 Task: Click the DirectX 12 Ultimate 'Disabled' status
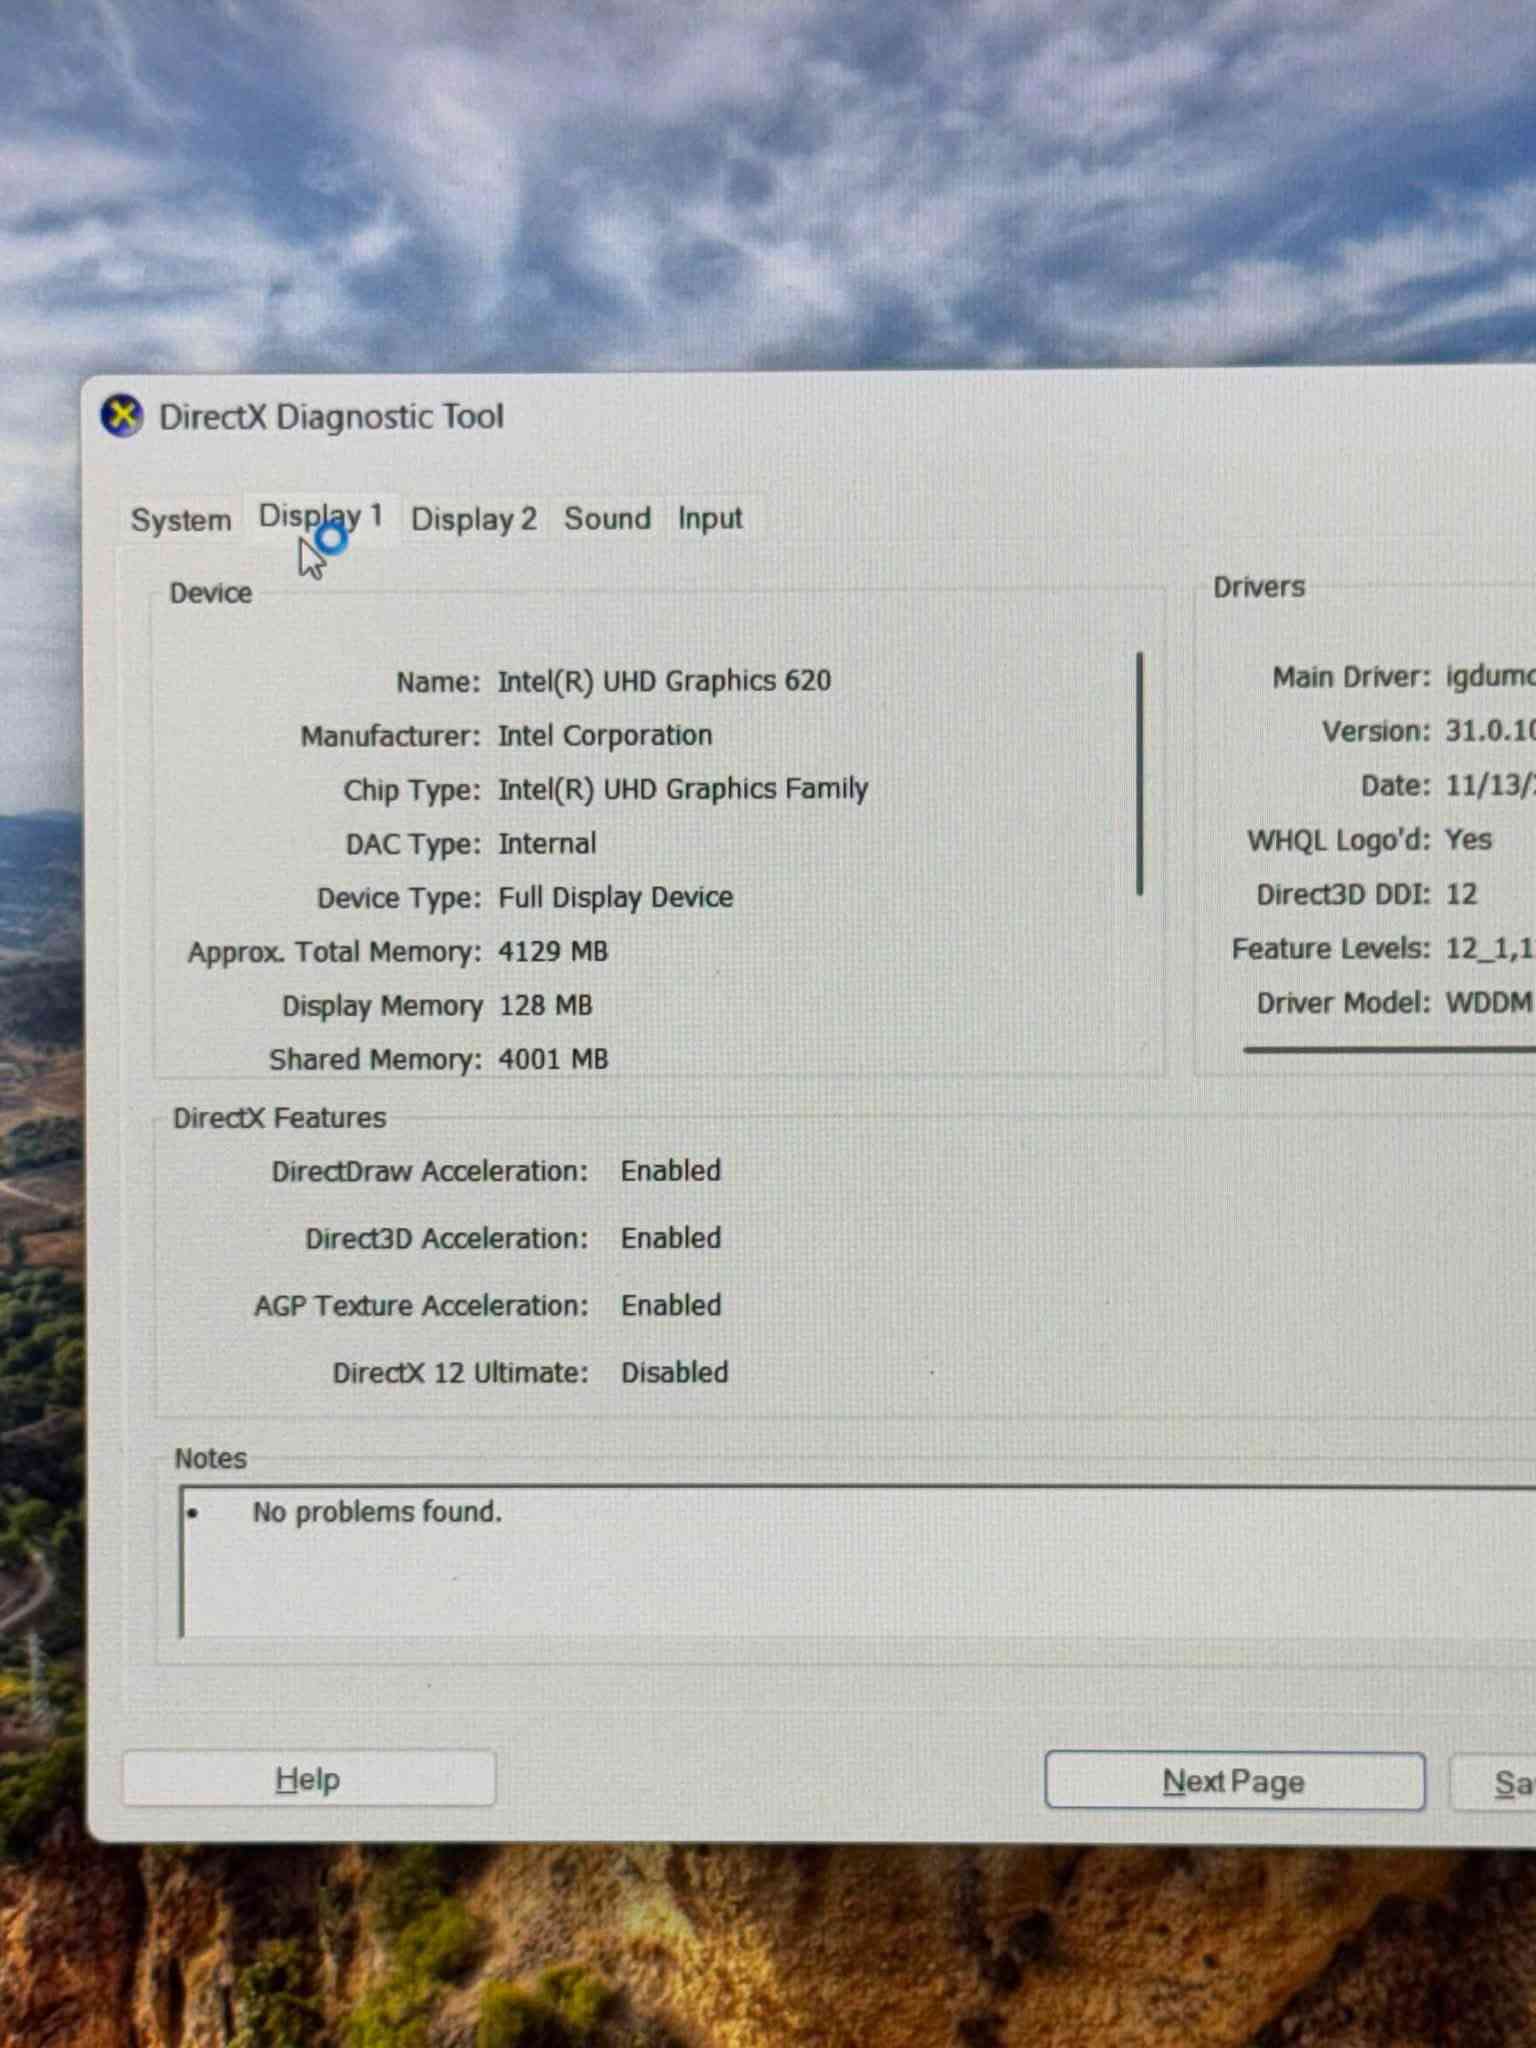[x=675, y=1372]
